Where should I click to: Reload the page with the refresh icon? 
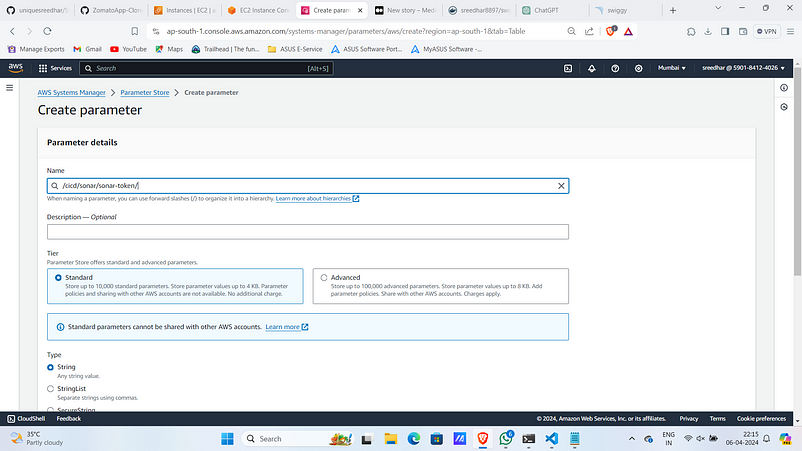pos(47,31)
